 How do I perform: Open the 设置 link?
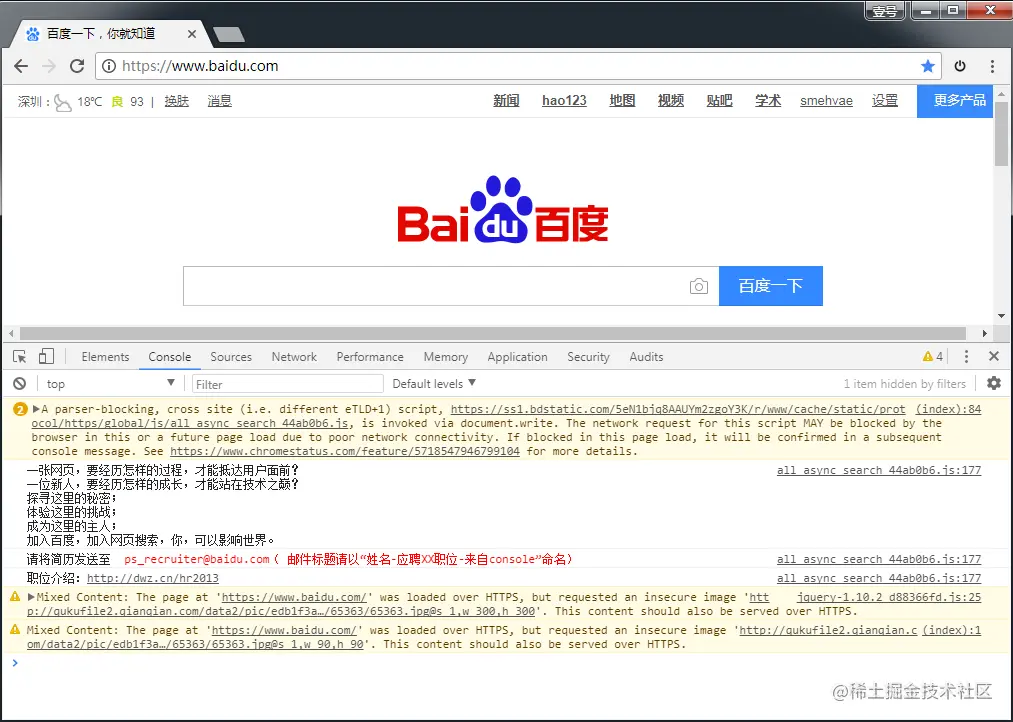click(x=884, y=101)
